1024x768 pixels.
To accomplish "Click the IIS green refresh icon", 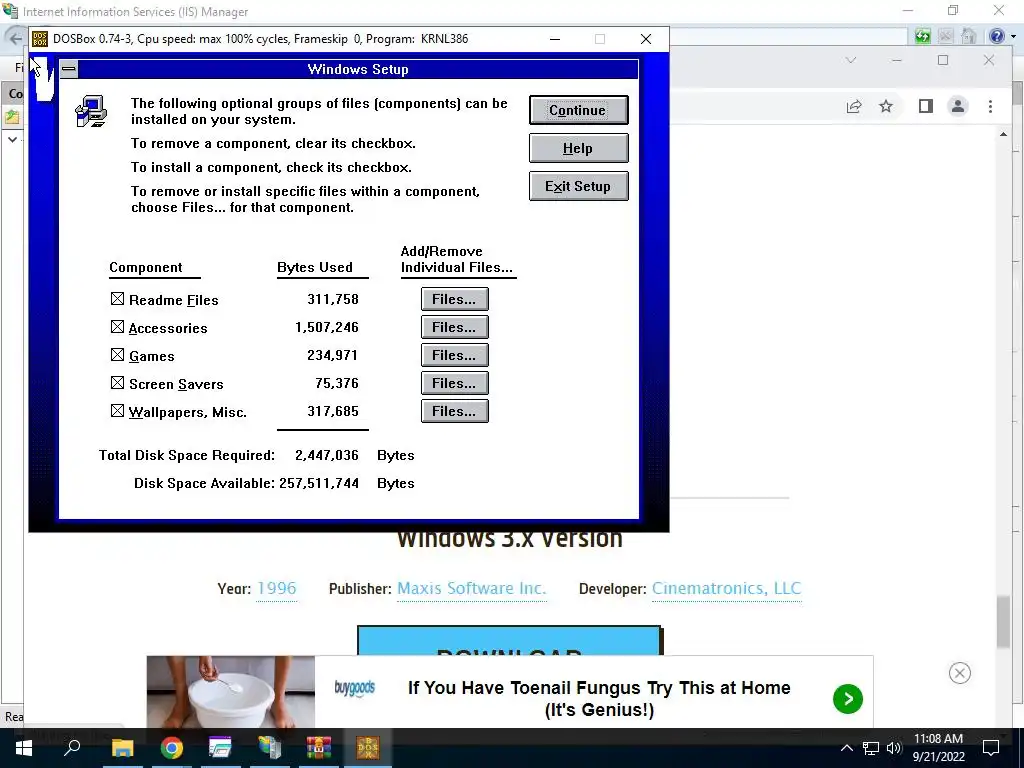I will [x=922, y=36].
